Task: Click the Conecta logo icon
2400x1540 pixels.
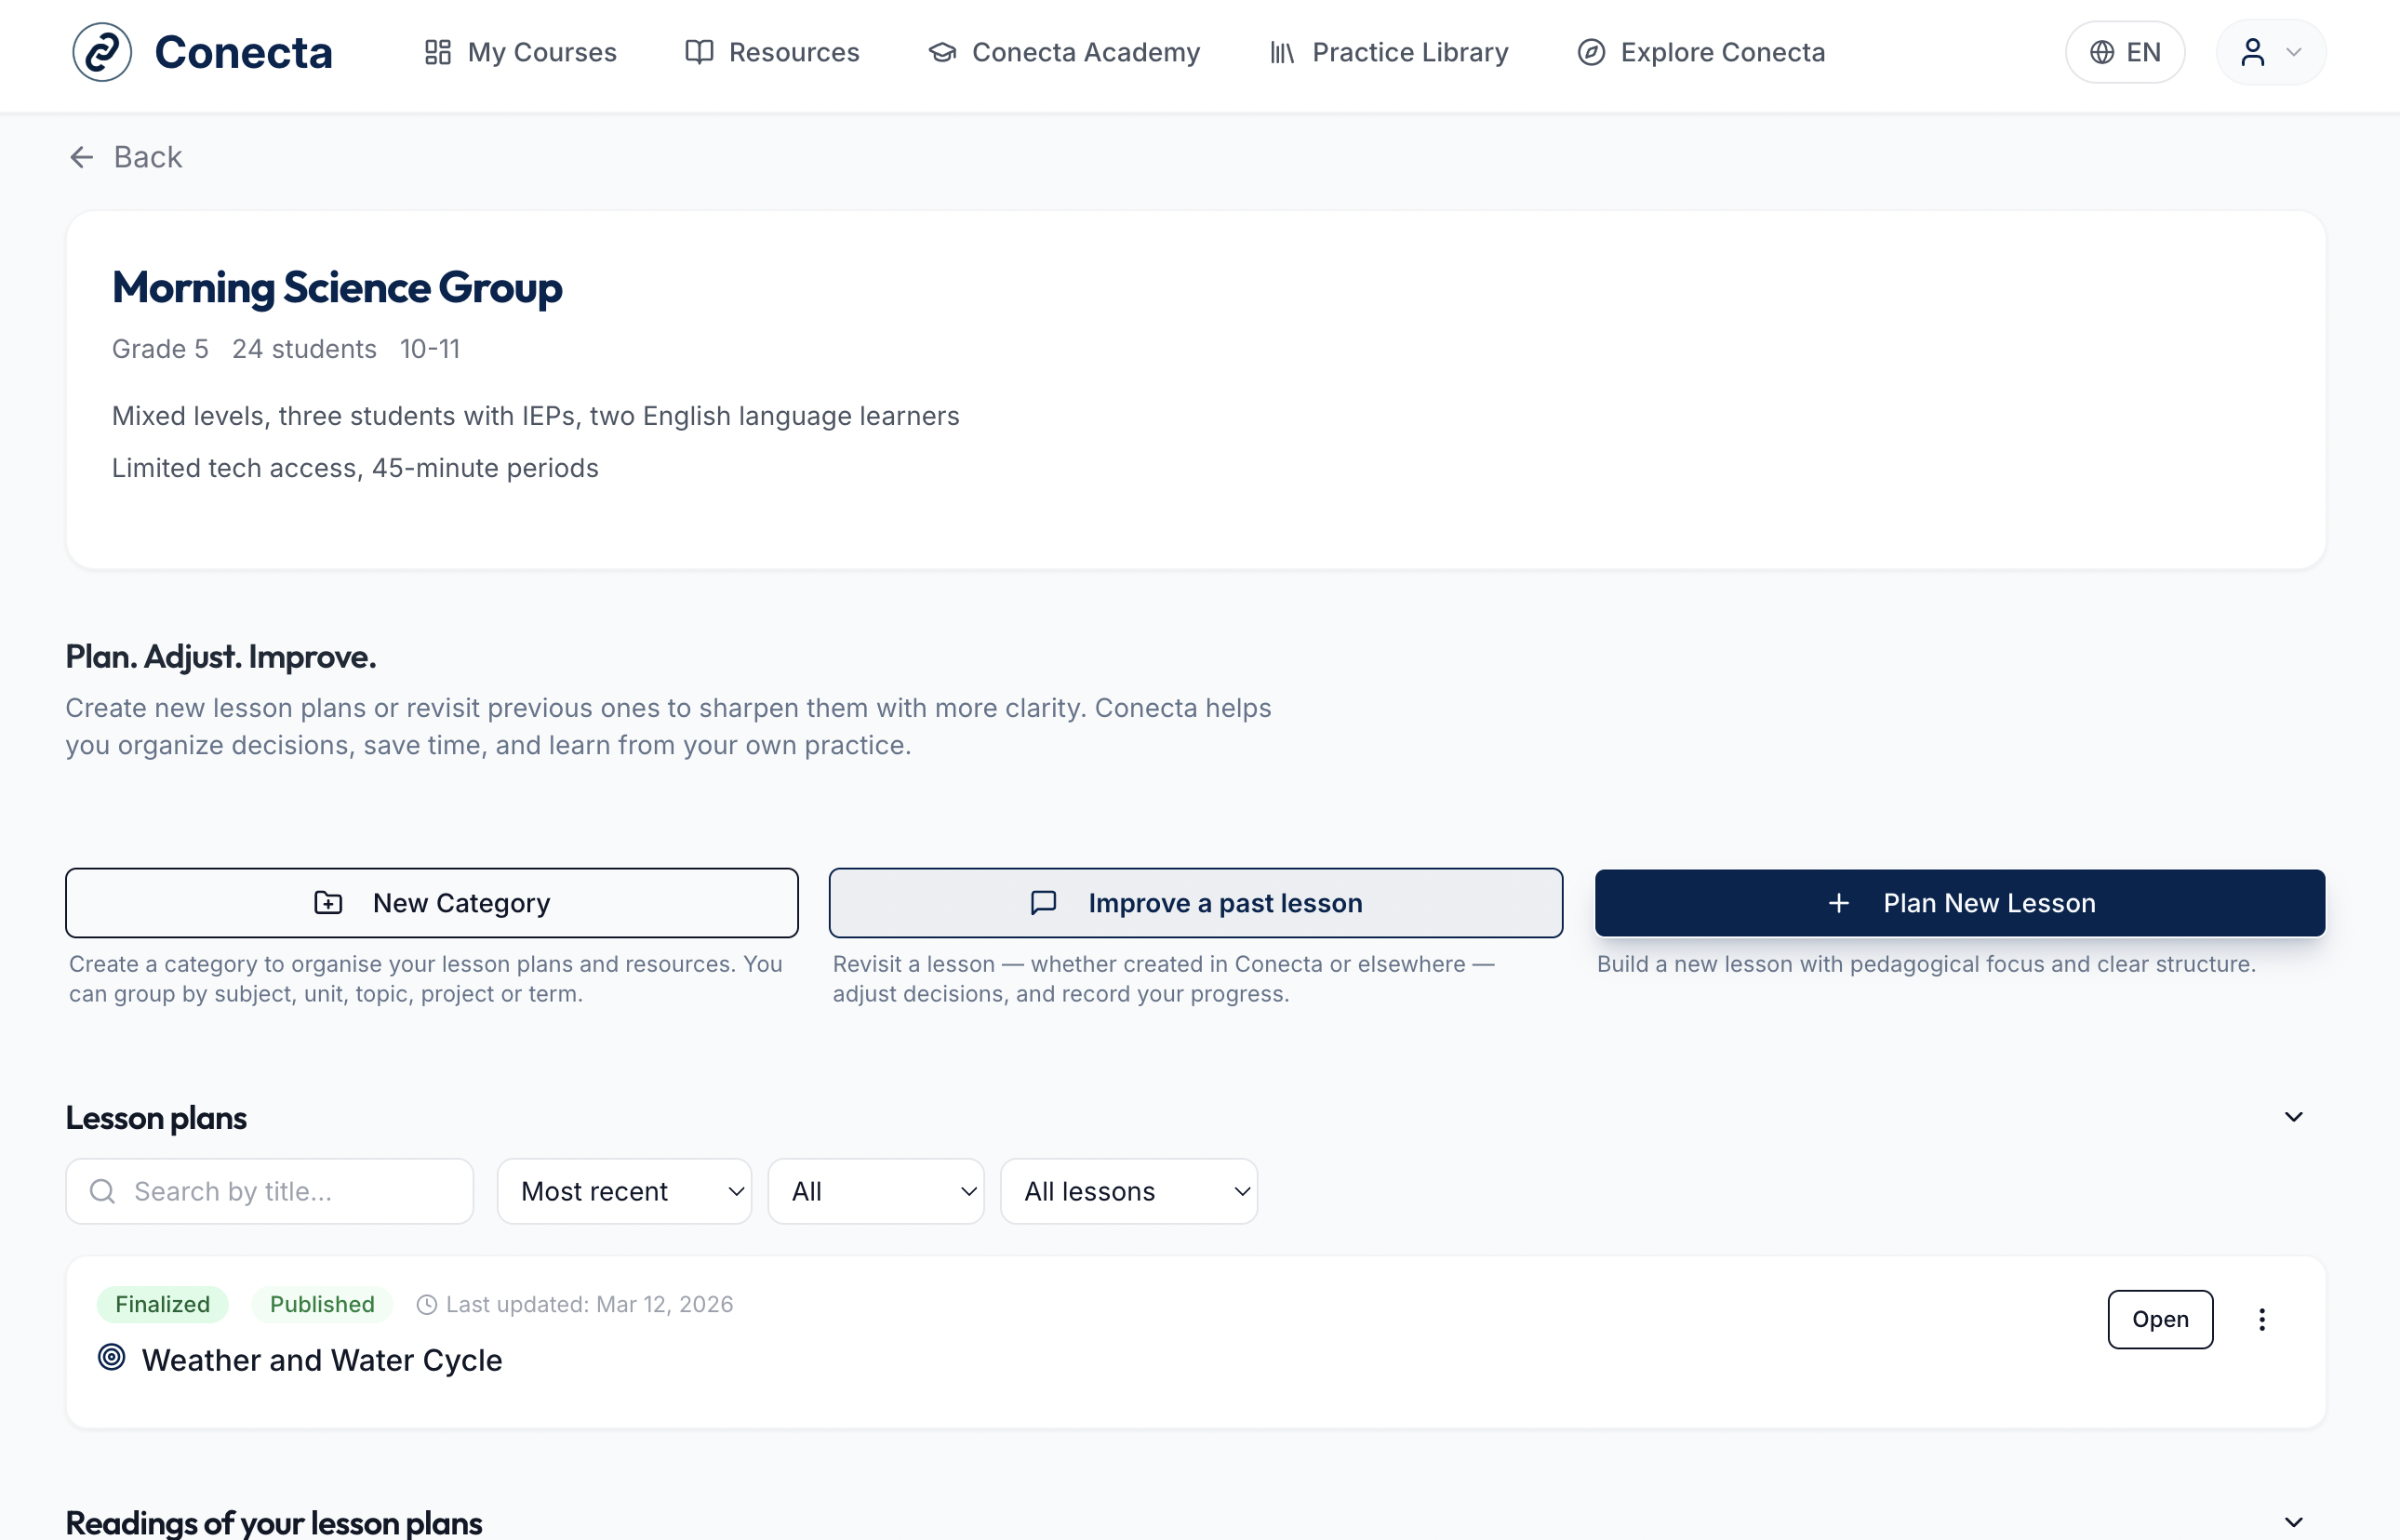Action: tap(102, 52)
